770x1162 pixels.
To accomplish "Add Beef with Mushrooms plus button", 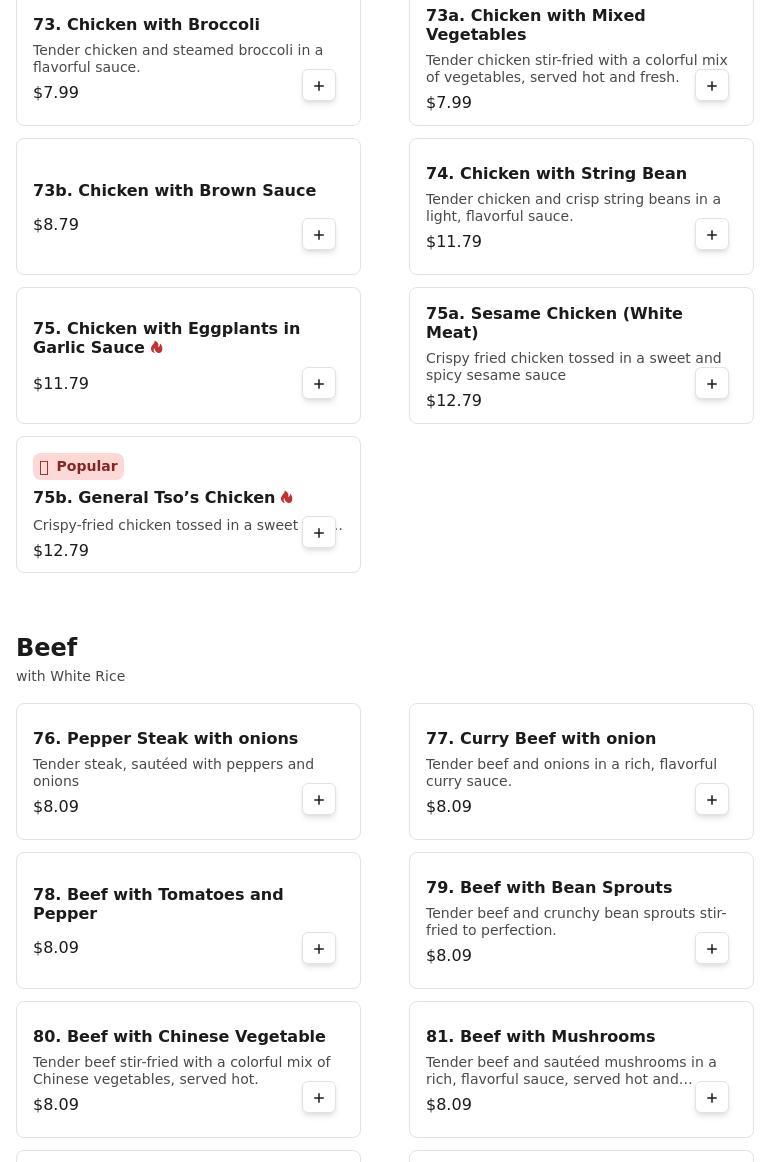I will [x=711, y=1098].
